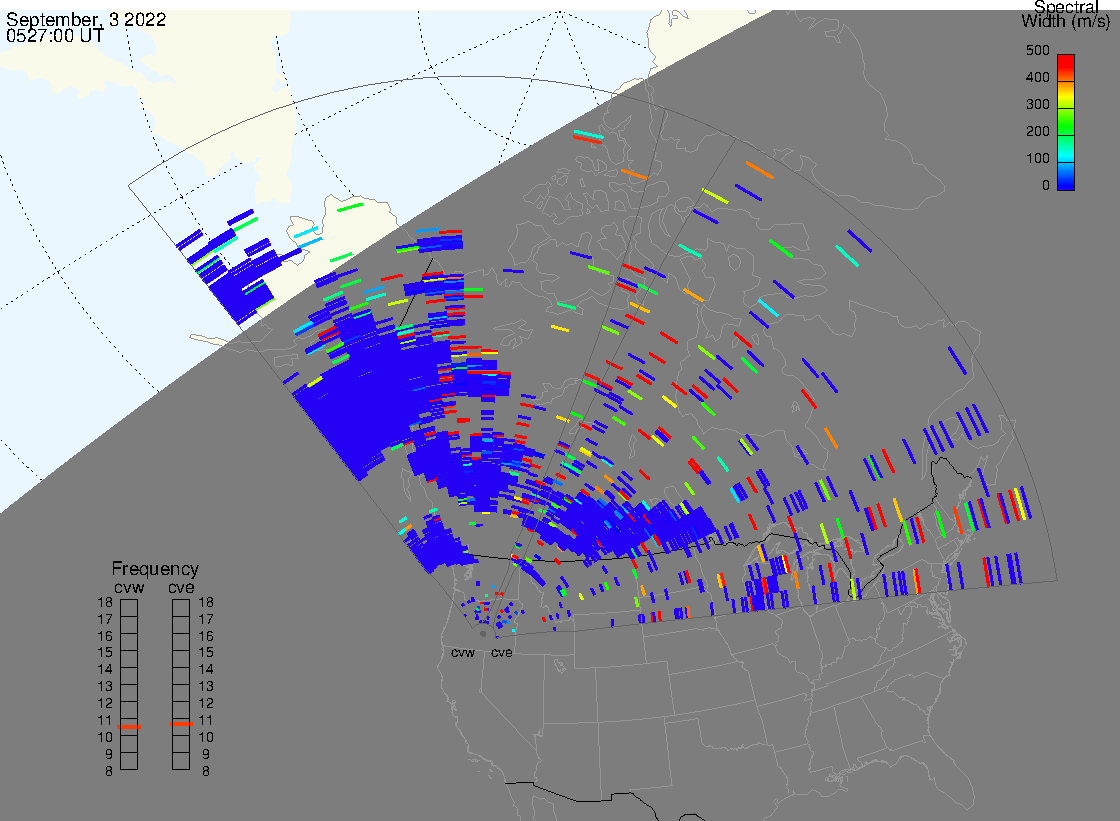Click the cvw frequency red marker
1120x821 pixels.
(129, 727)
